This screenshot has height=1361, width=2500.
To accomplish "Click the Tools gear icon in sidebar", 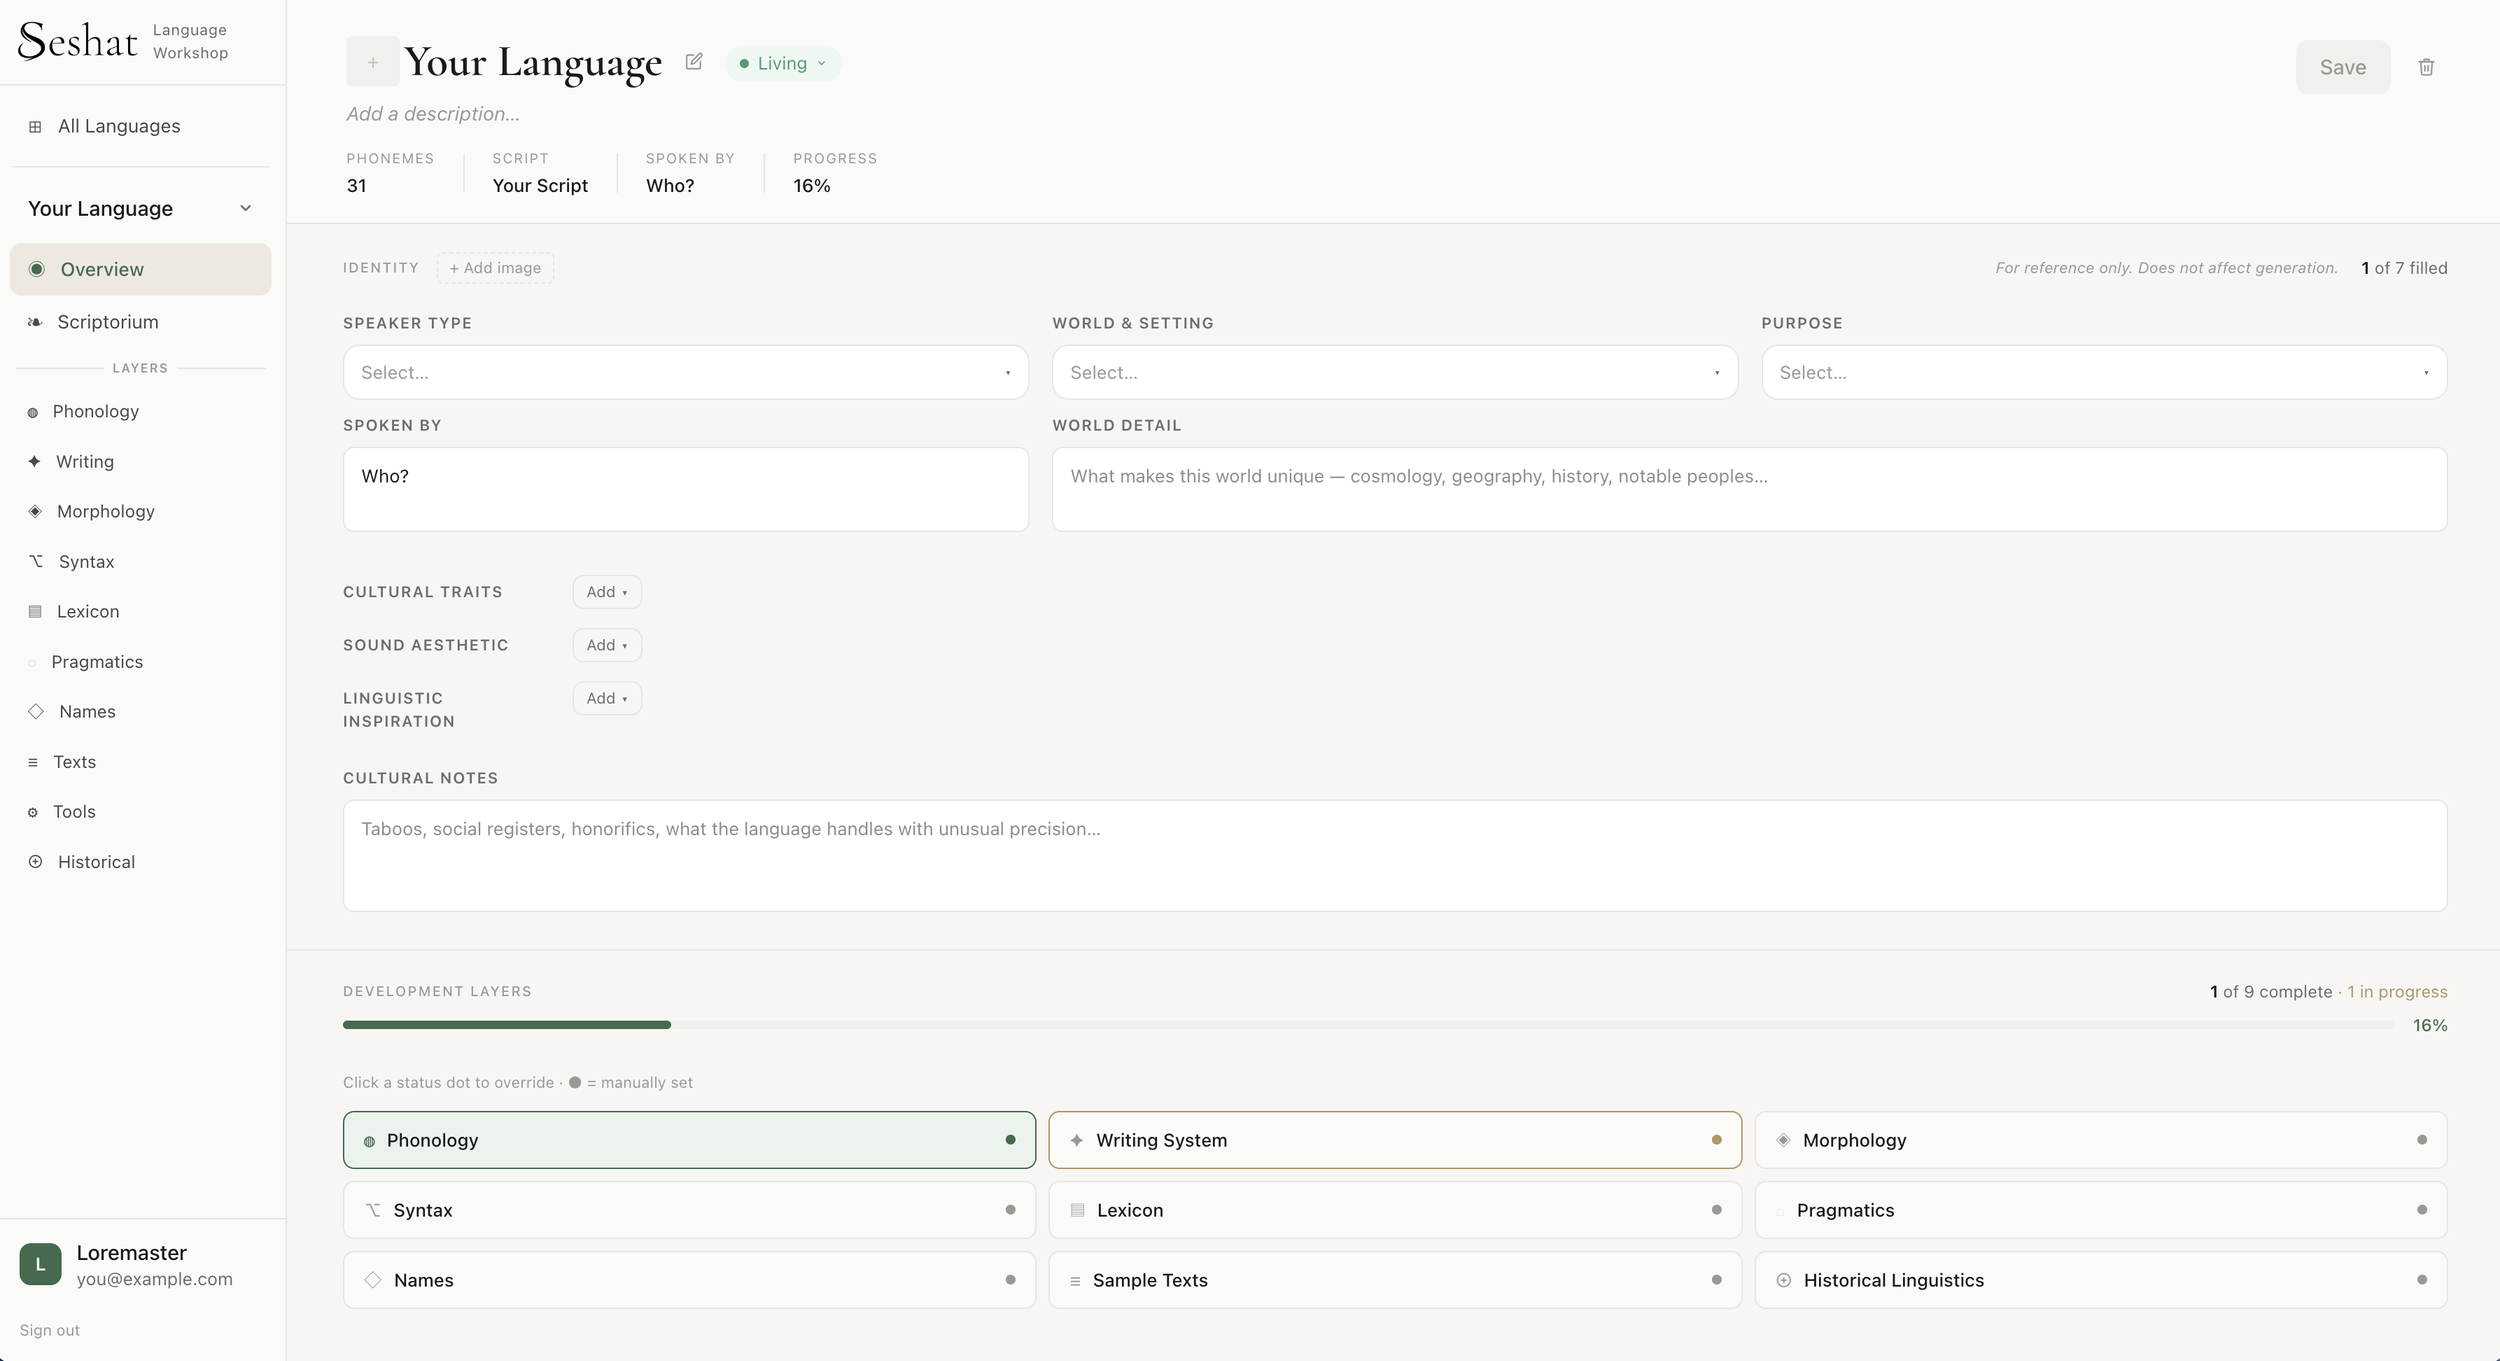I will (x=33, y=812).
